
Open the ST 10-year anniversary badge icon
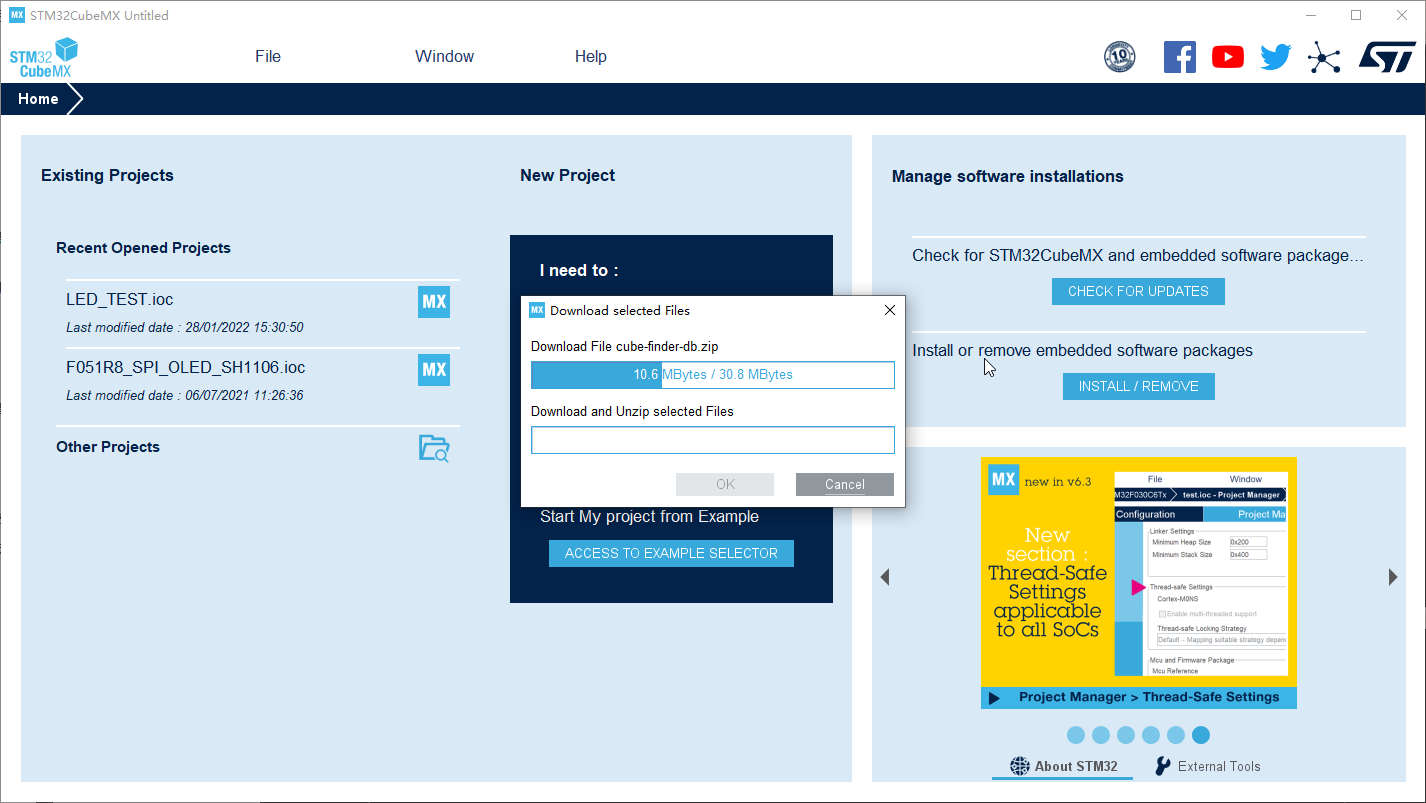[x=1119, y=57]
